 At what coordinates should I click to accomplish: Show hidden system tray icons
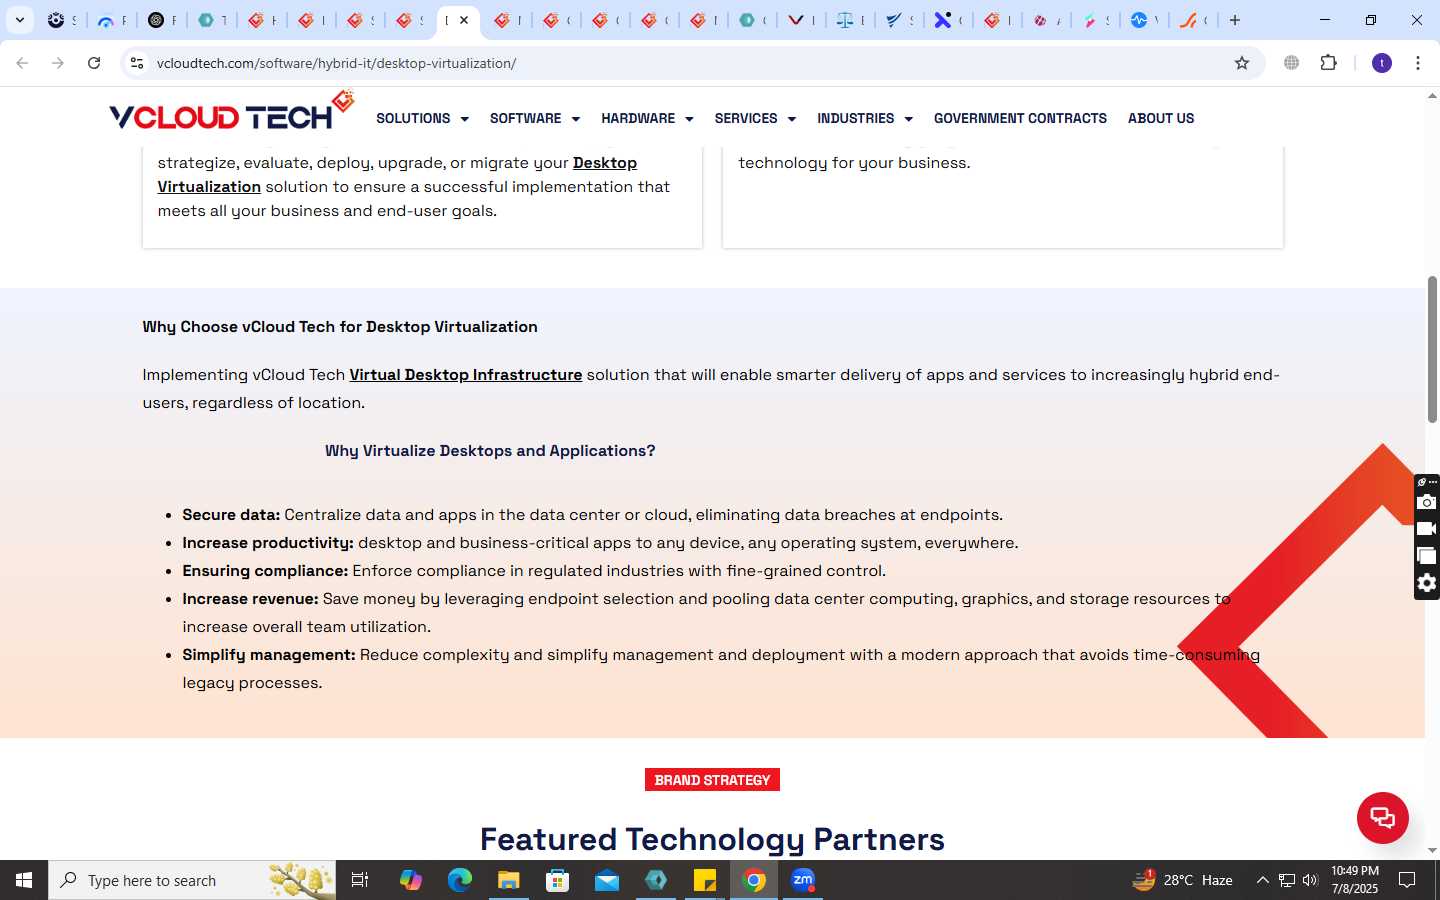coord(1262,880)
